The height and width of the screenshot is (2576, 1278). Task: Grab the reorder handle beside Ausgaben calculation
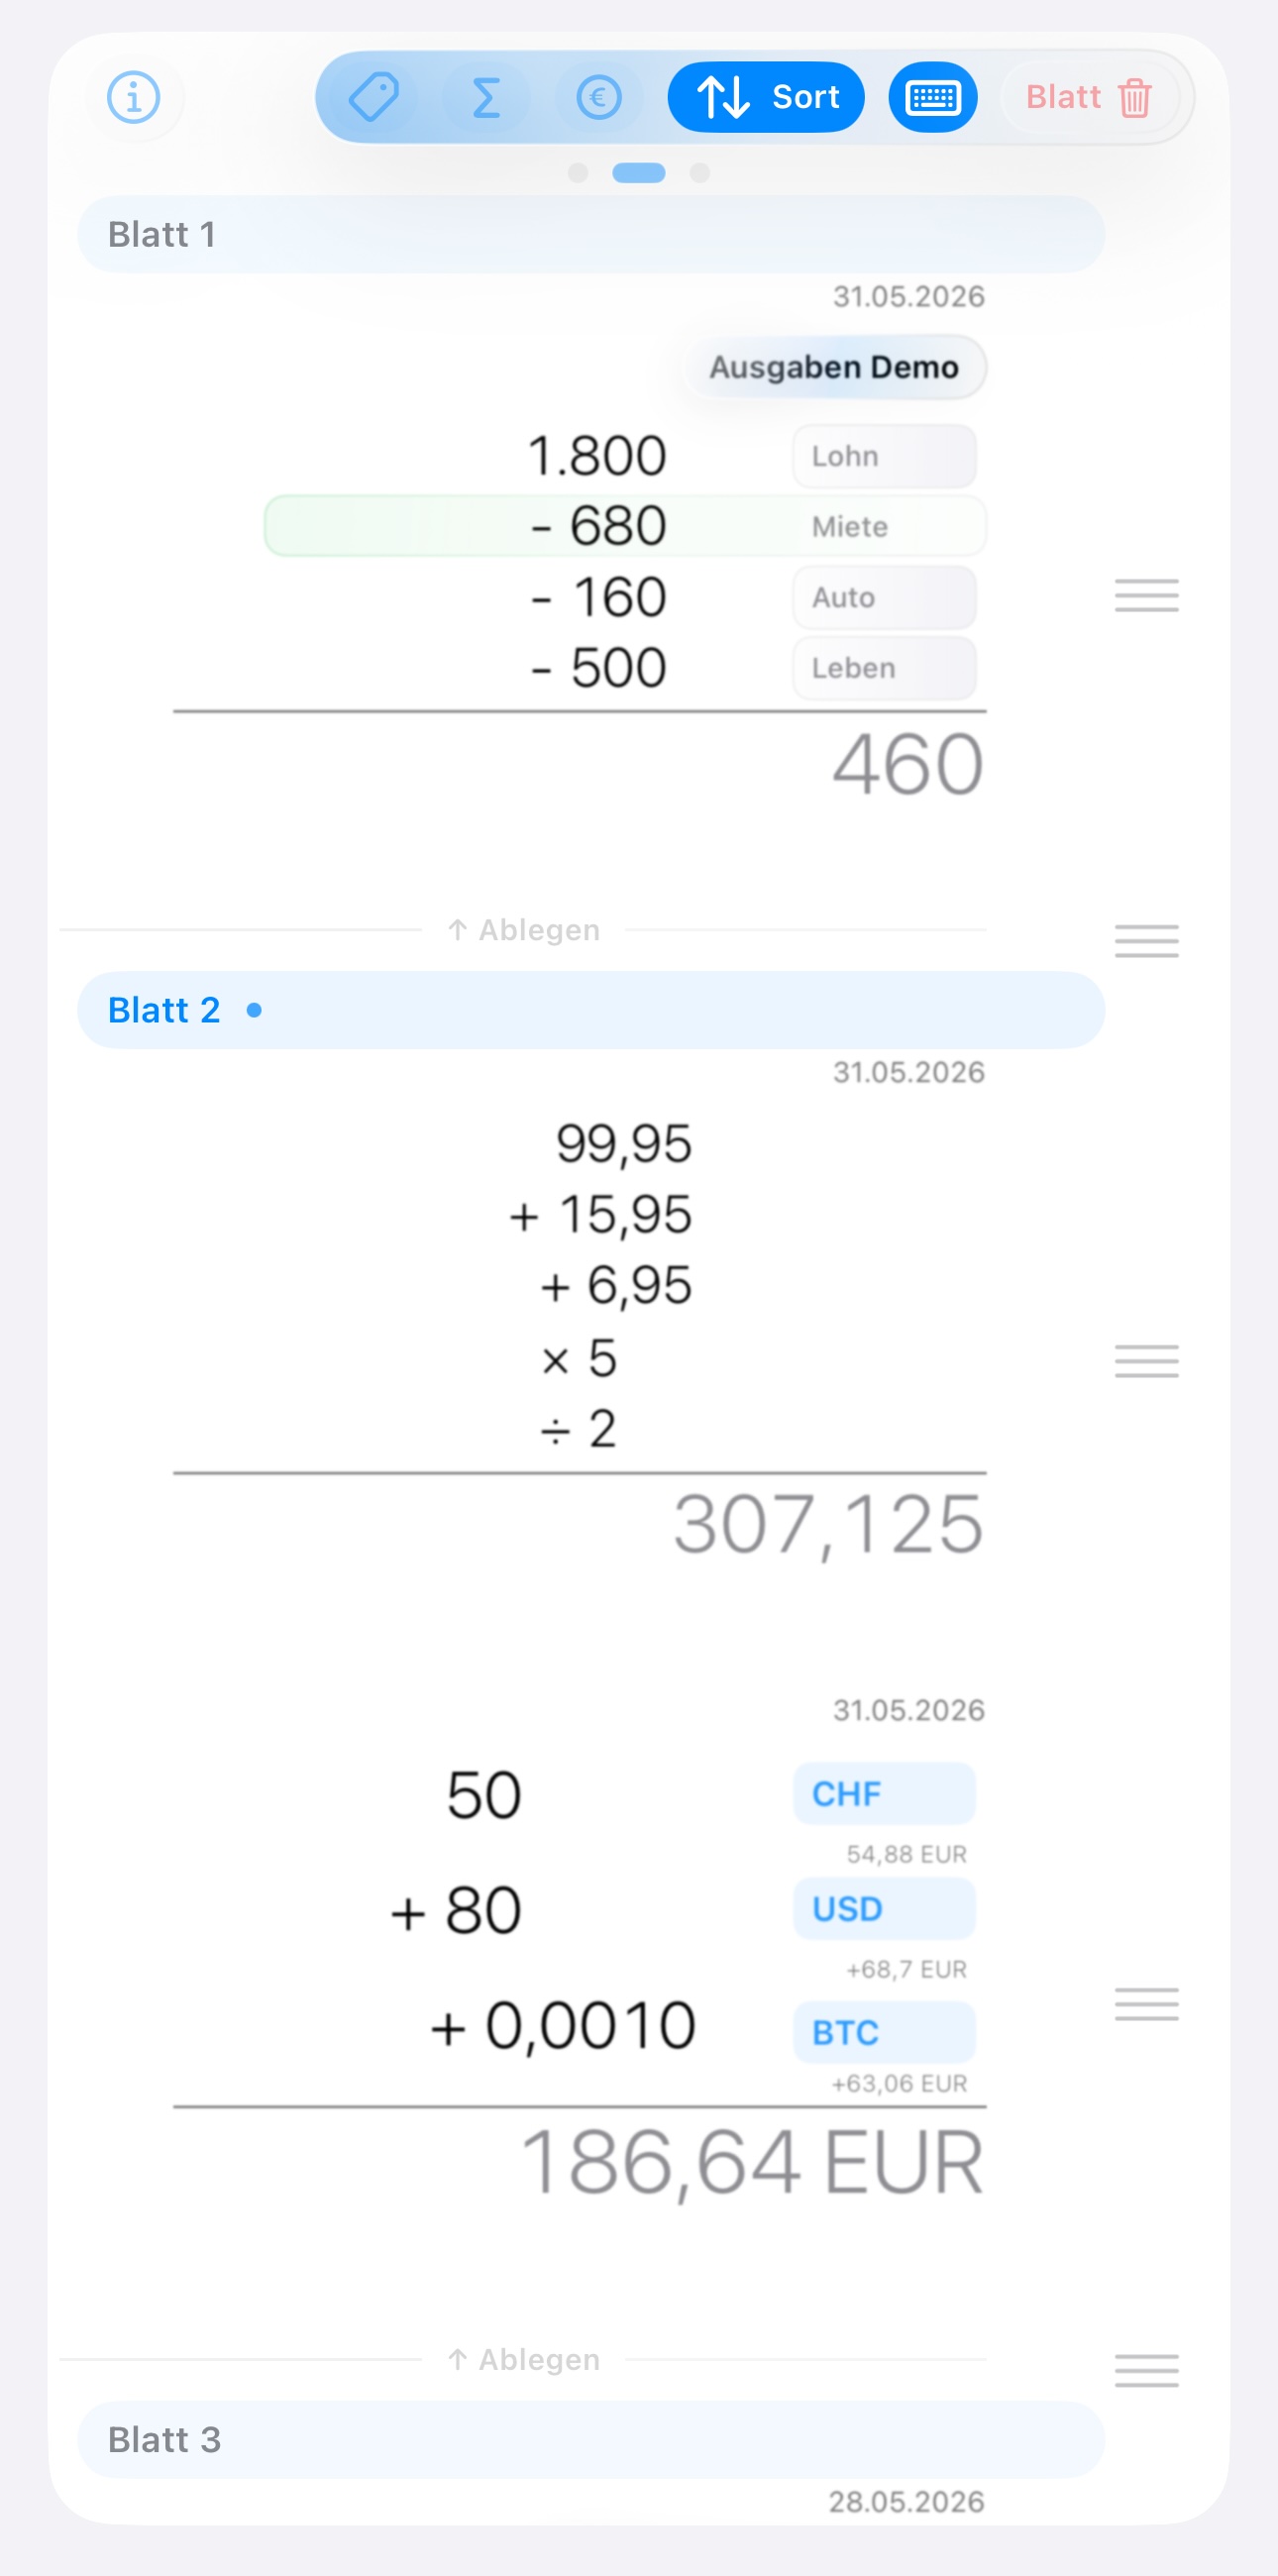1146,596
